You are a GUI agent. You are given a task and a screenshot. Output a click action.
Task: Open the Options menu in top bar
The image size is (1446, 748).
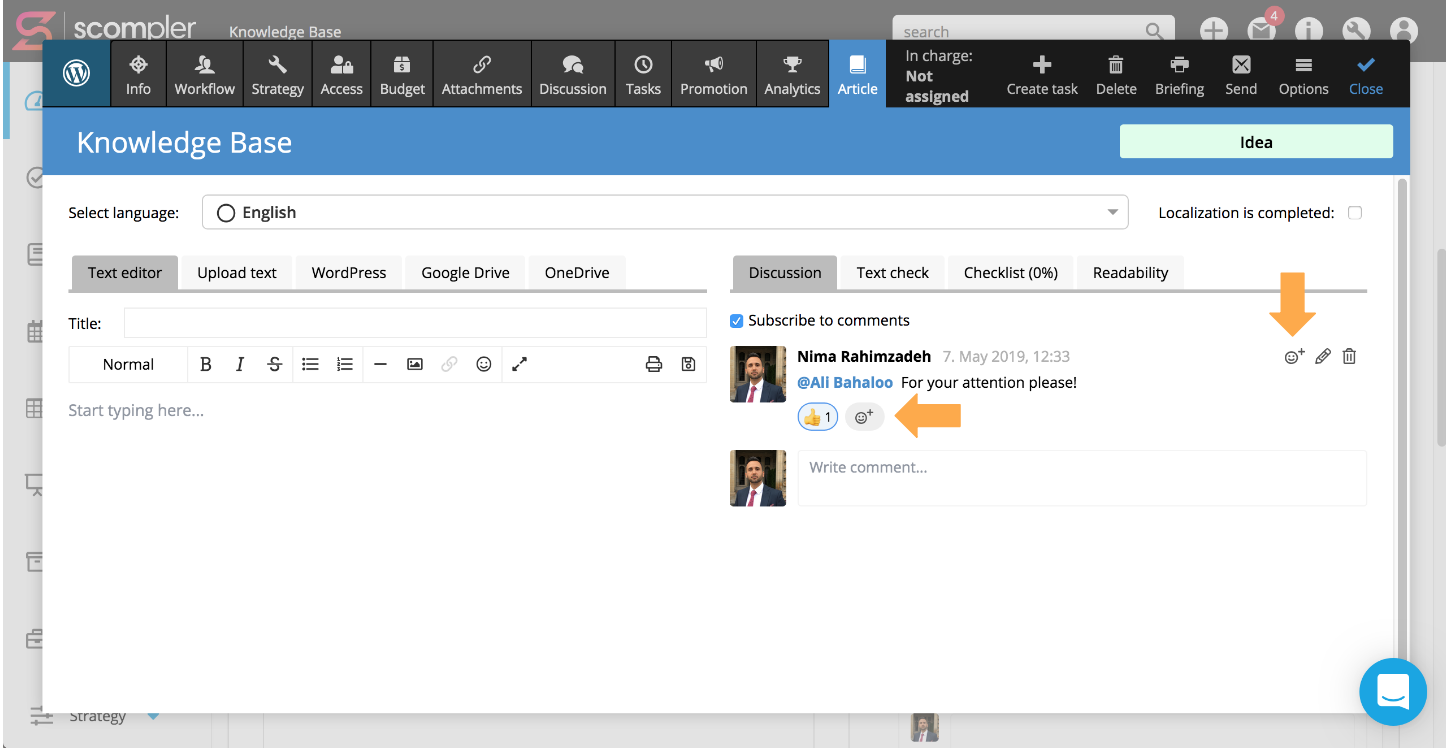[1303, 76]
